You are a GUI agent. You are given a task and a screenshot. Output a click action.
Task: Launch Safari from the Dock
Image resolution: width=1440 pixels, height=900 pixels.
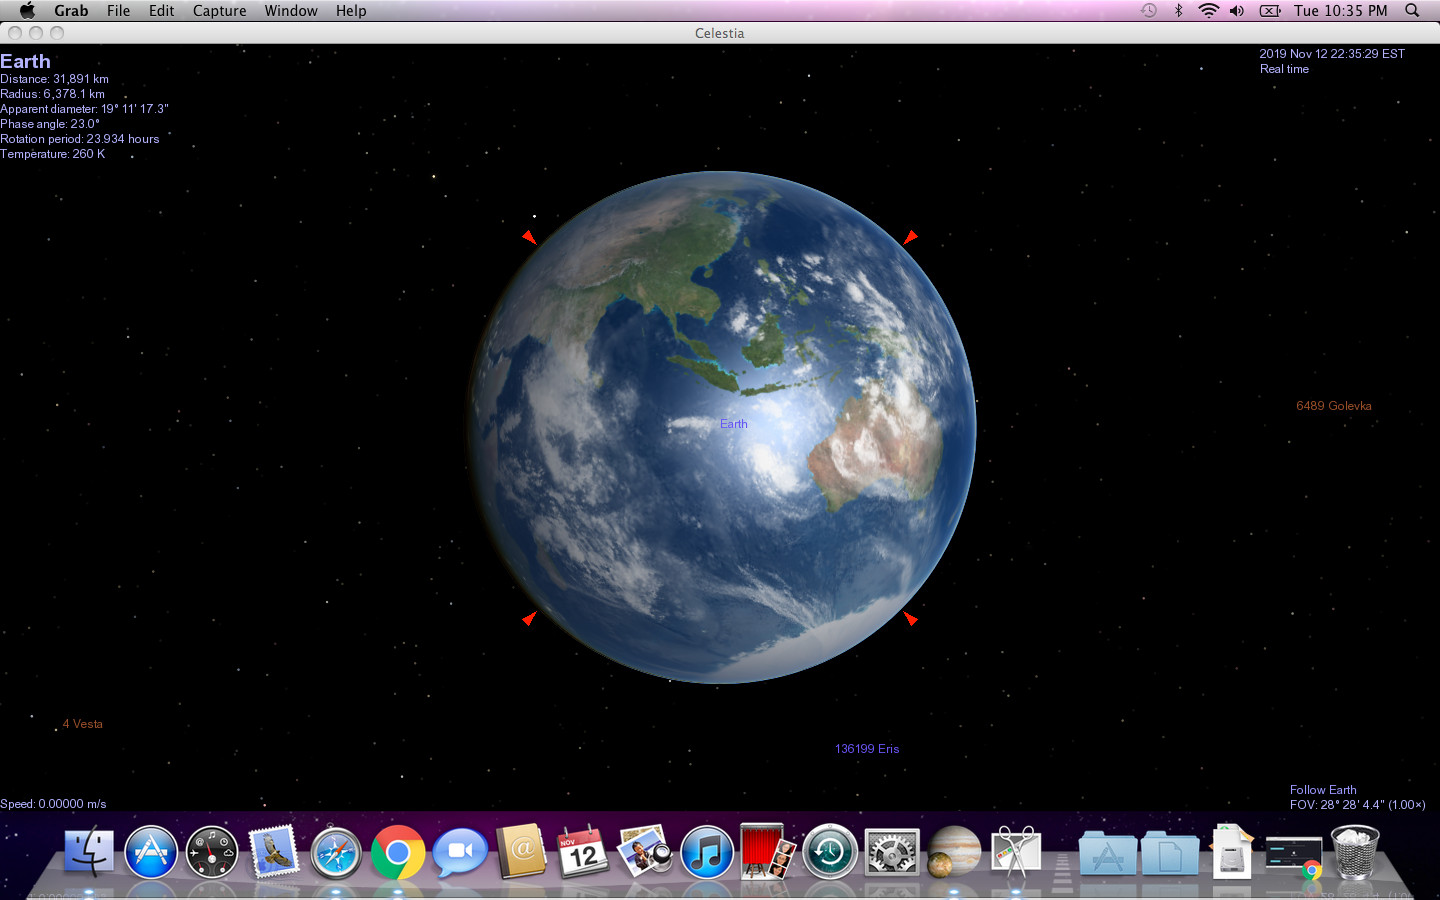(336, 853)
